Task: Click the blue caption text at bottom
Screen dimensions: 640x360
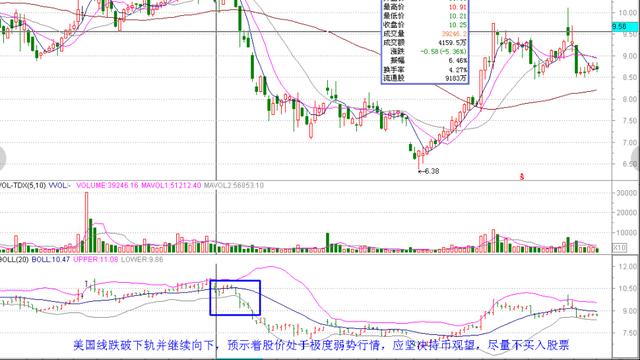Action: pyautogui.click(x=321, y=345)
